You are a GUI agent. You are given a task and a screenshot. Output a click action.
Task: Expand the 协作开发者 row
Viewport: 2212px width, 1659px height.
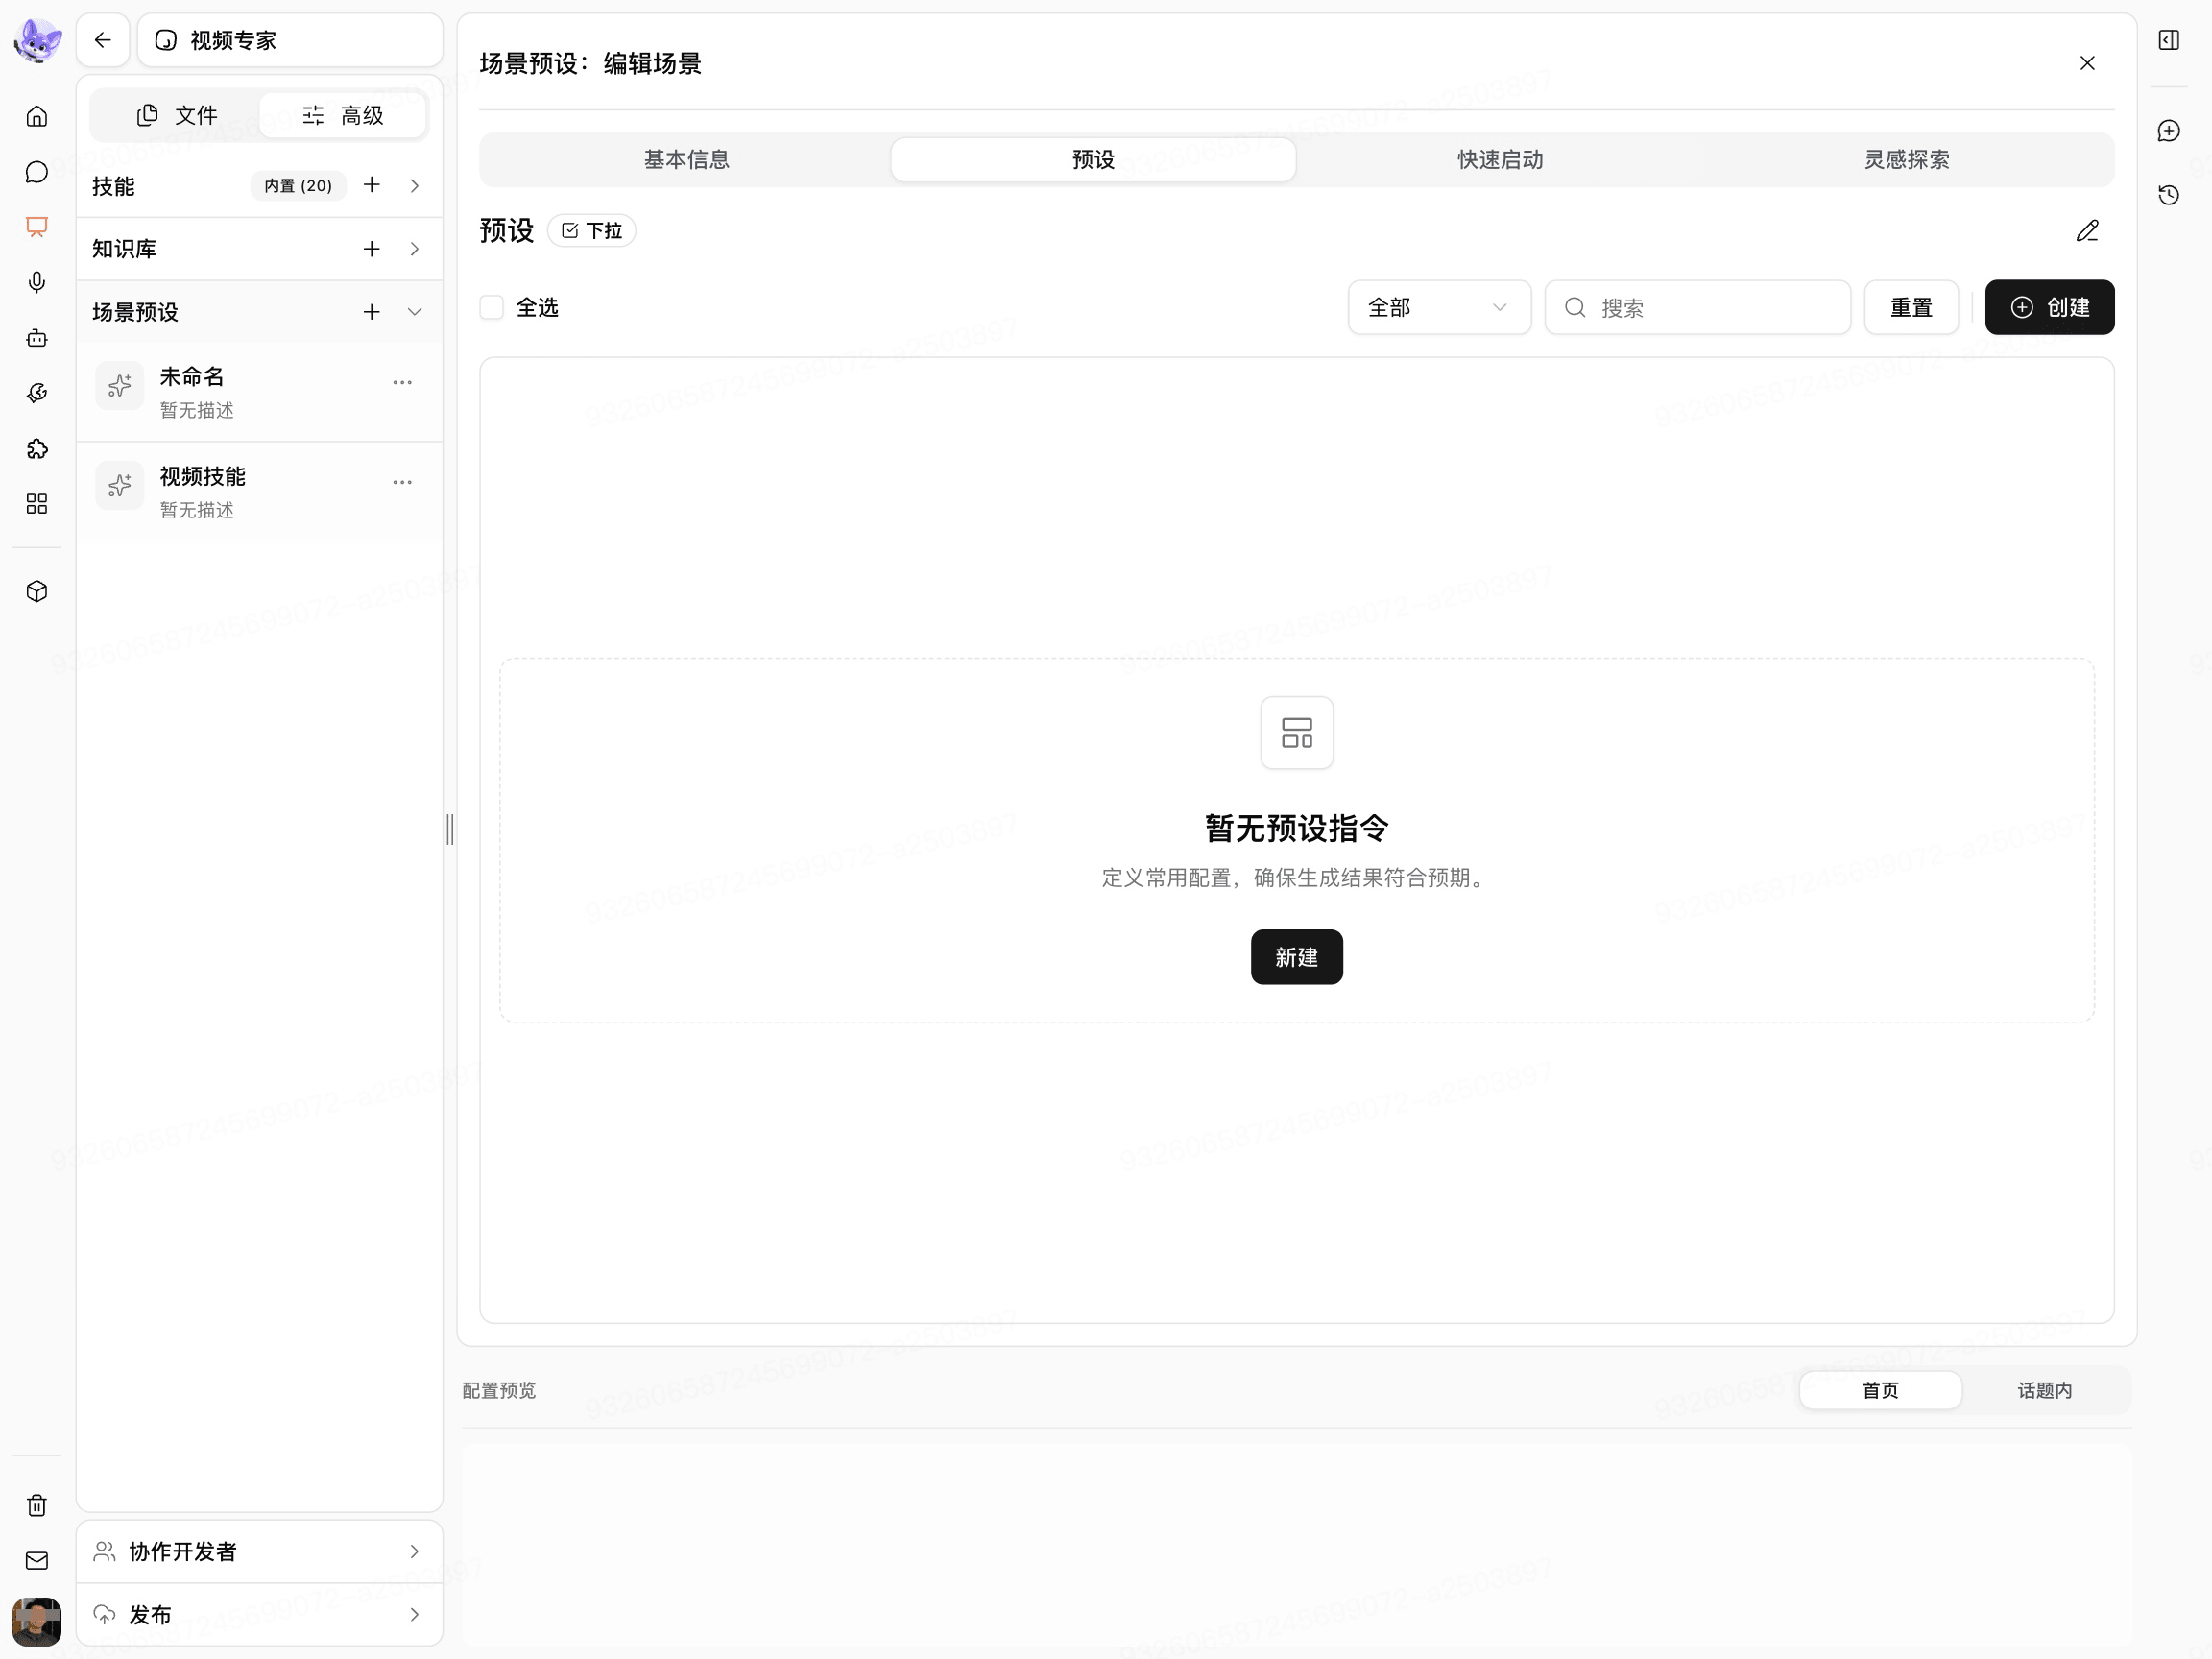tap(260, 1551)
